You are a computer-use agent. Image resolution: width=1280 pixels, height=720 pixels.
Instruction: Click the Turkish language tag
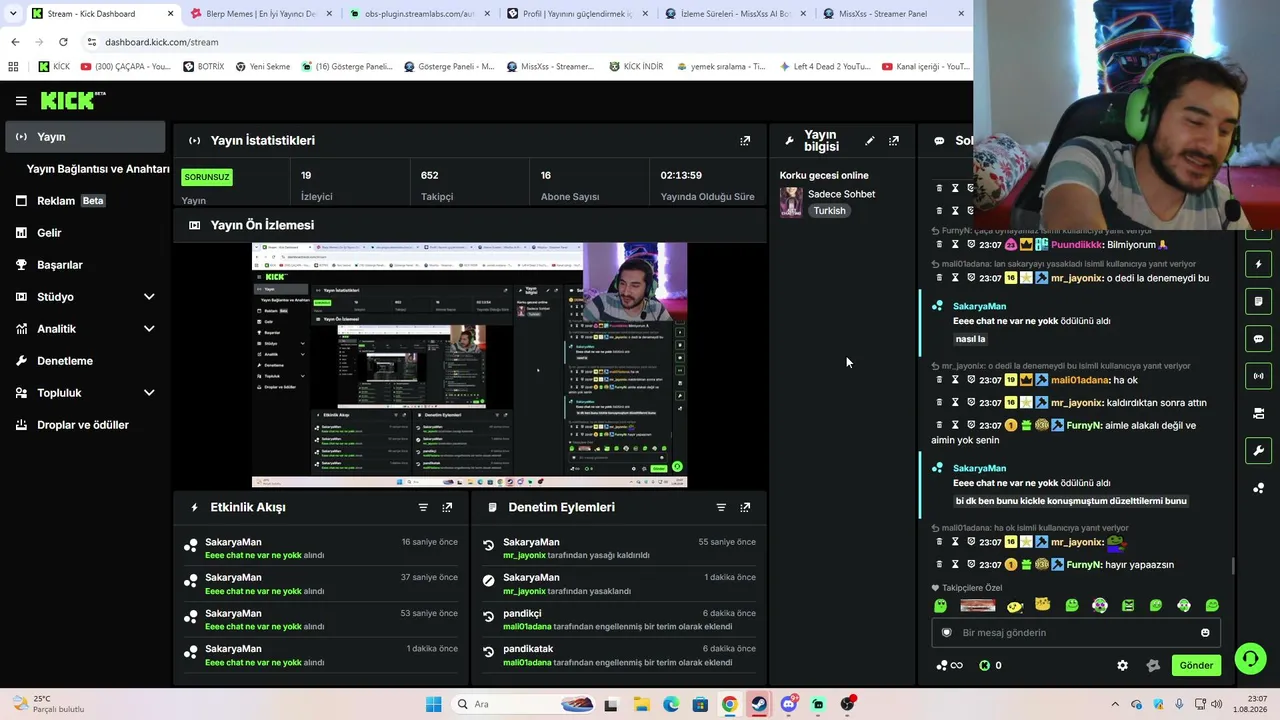[x=829, y=211]
